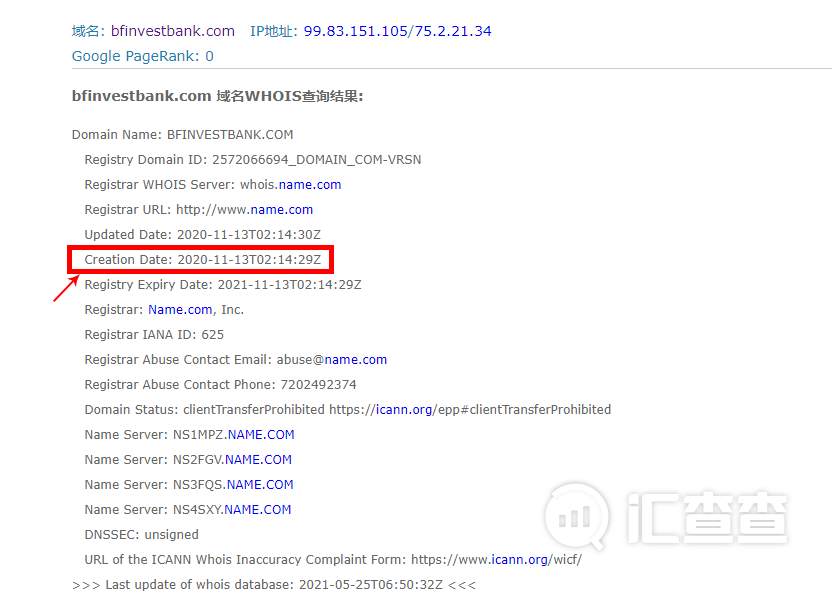Click Last update of whois database line
This screenshot has width=832, height=611.
coord(274,584)
